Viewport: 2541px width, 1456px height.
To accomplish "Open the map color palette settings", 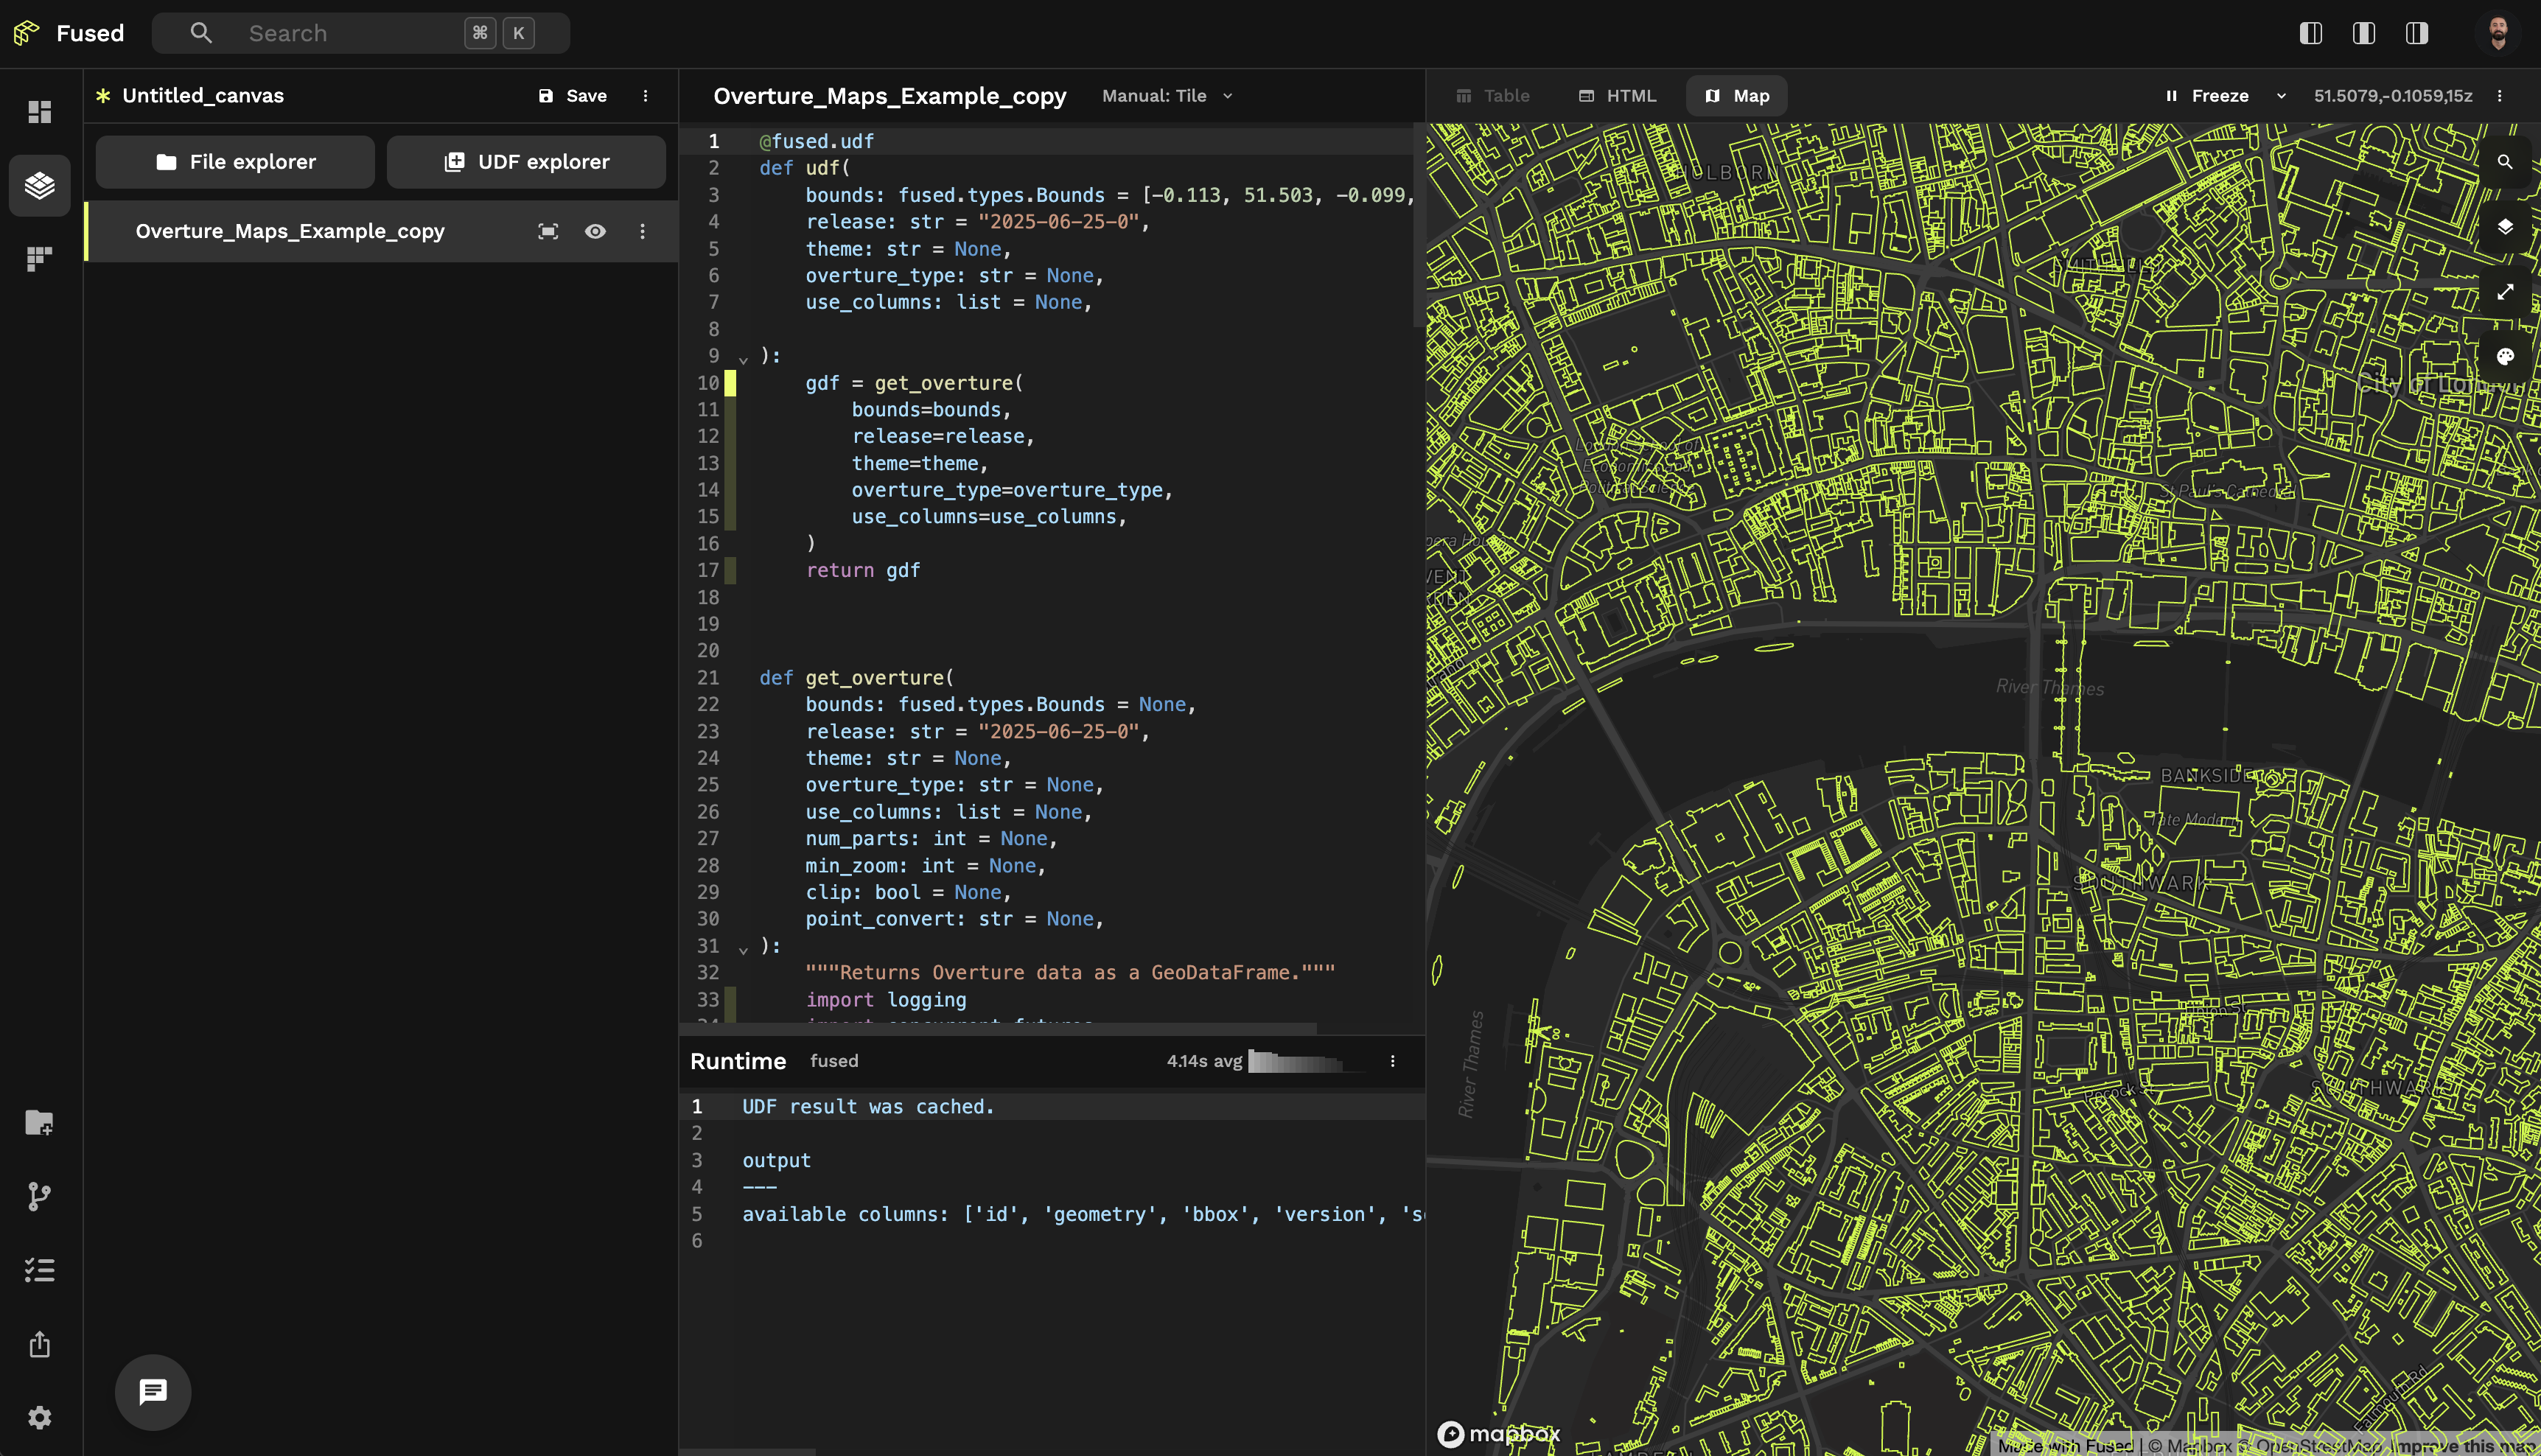I will click(x=2505, y=355).
